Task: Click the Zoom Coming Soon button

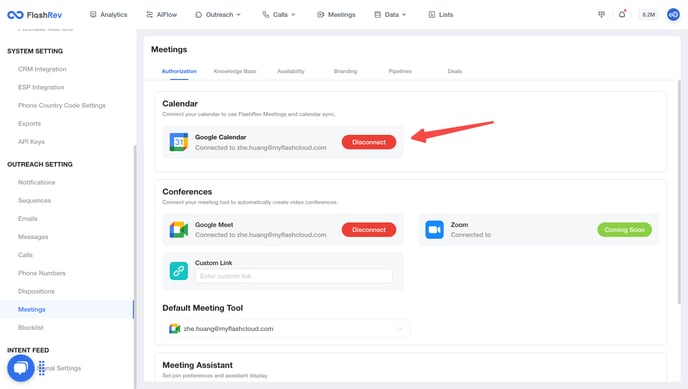Action: click(x=624, y=229)
